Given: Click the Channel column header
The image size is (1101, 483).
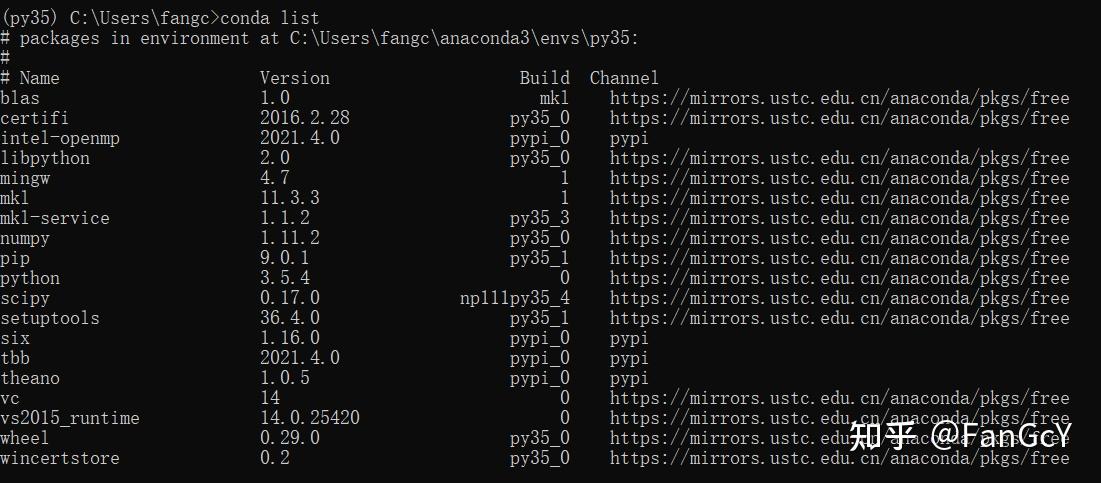Looking at the screenshot, I should 624,78.
